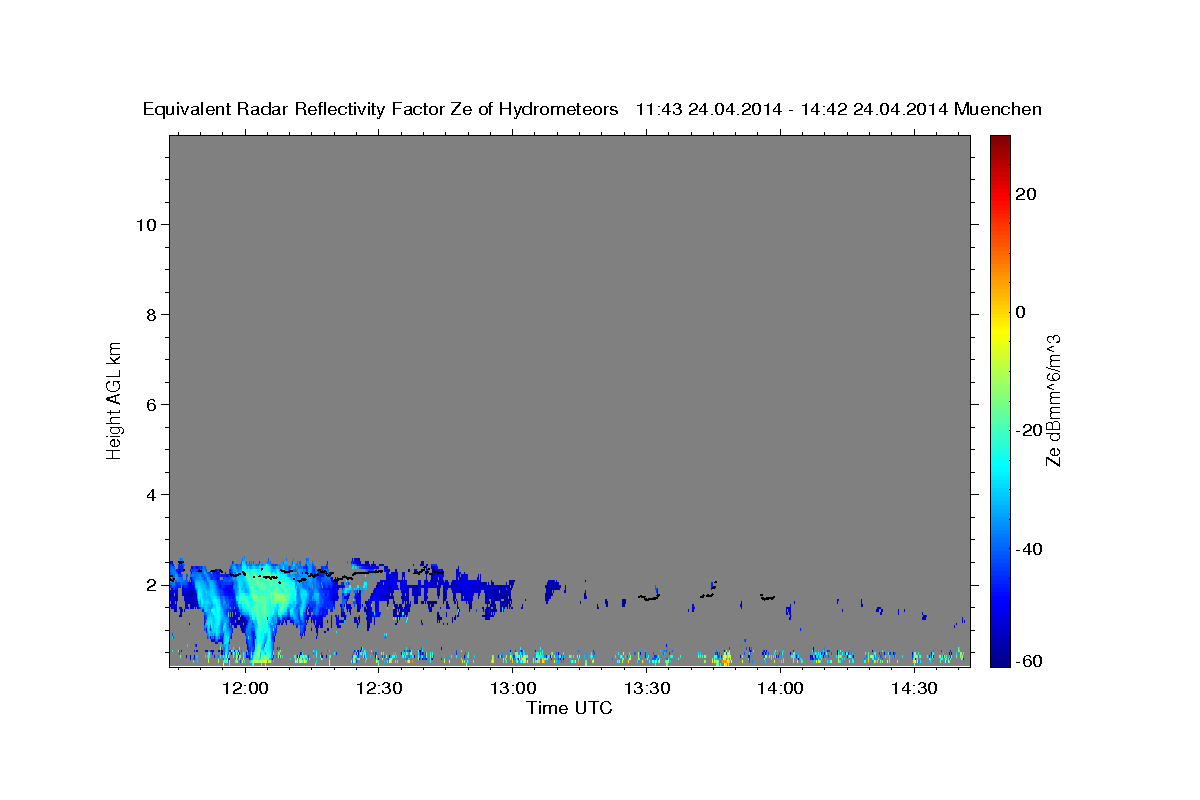The image size is (1200, 800).
Task: Select the 13:30 time tick label
Action: (x=646, y=688)
